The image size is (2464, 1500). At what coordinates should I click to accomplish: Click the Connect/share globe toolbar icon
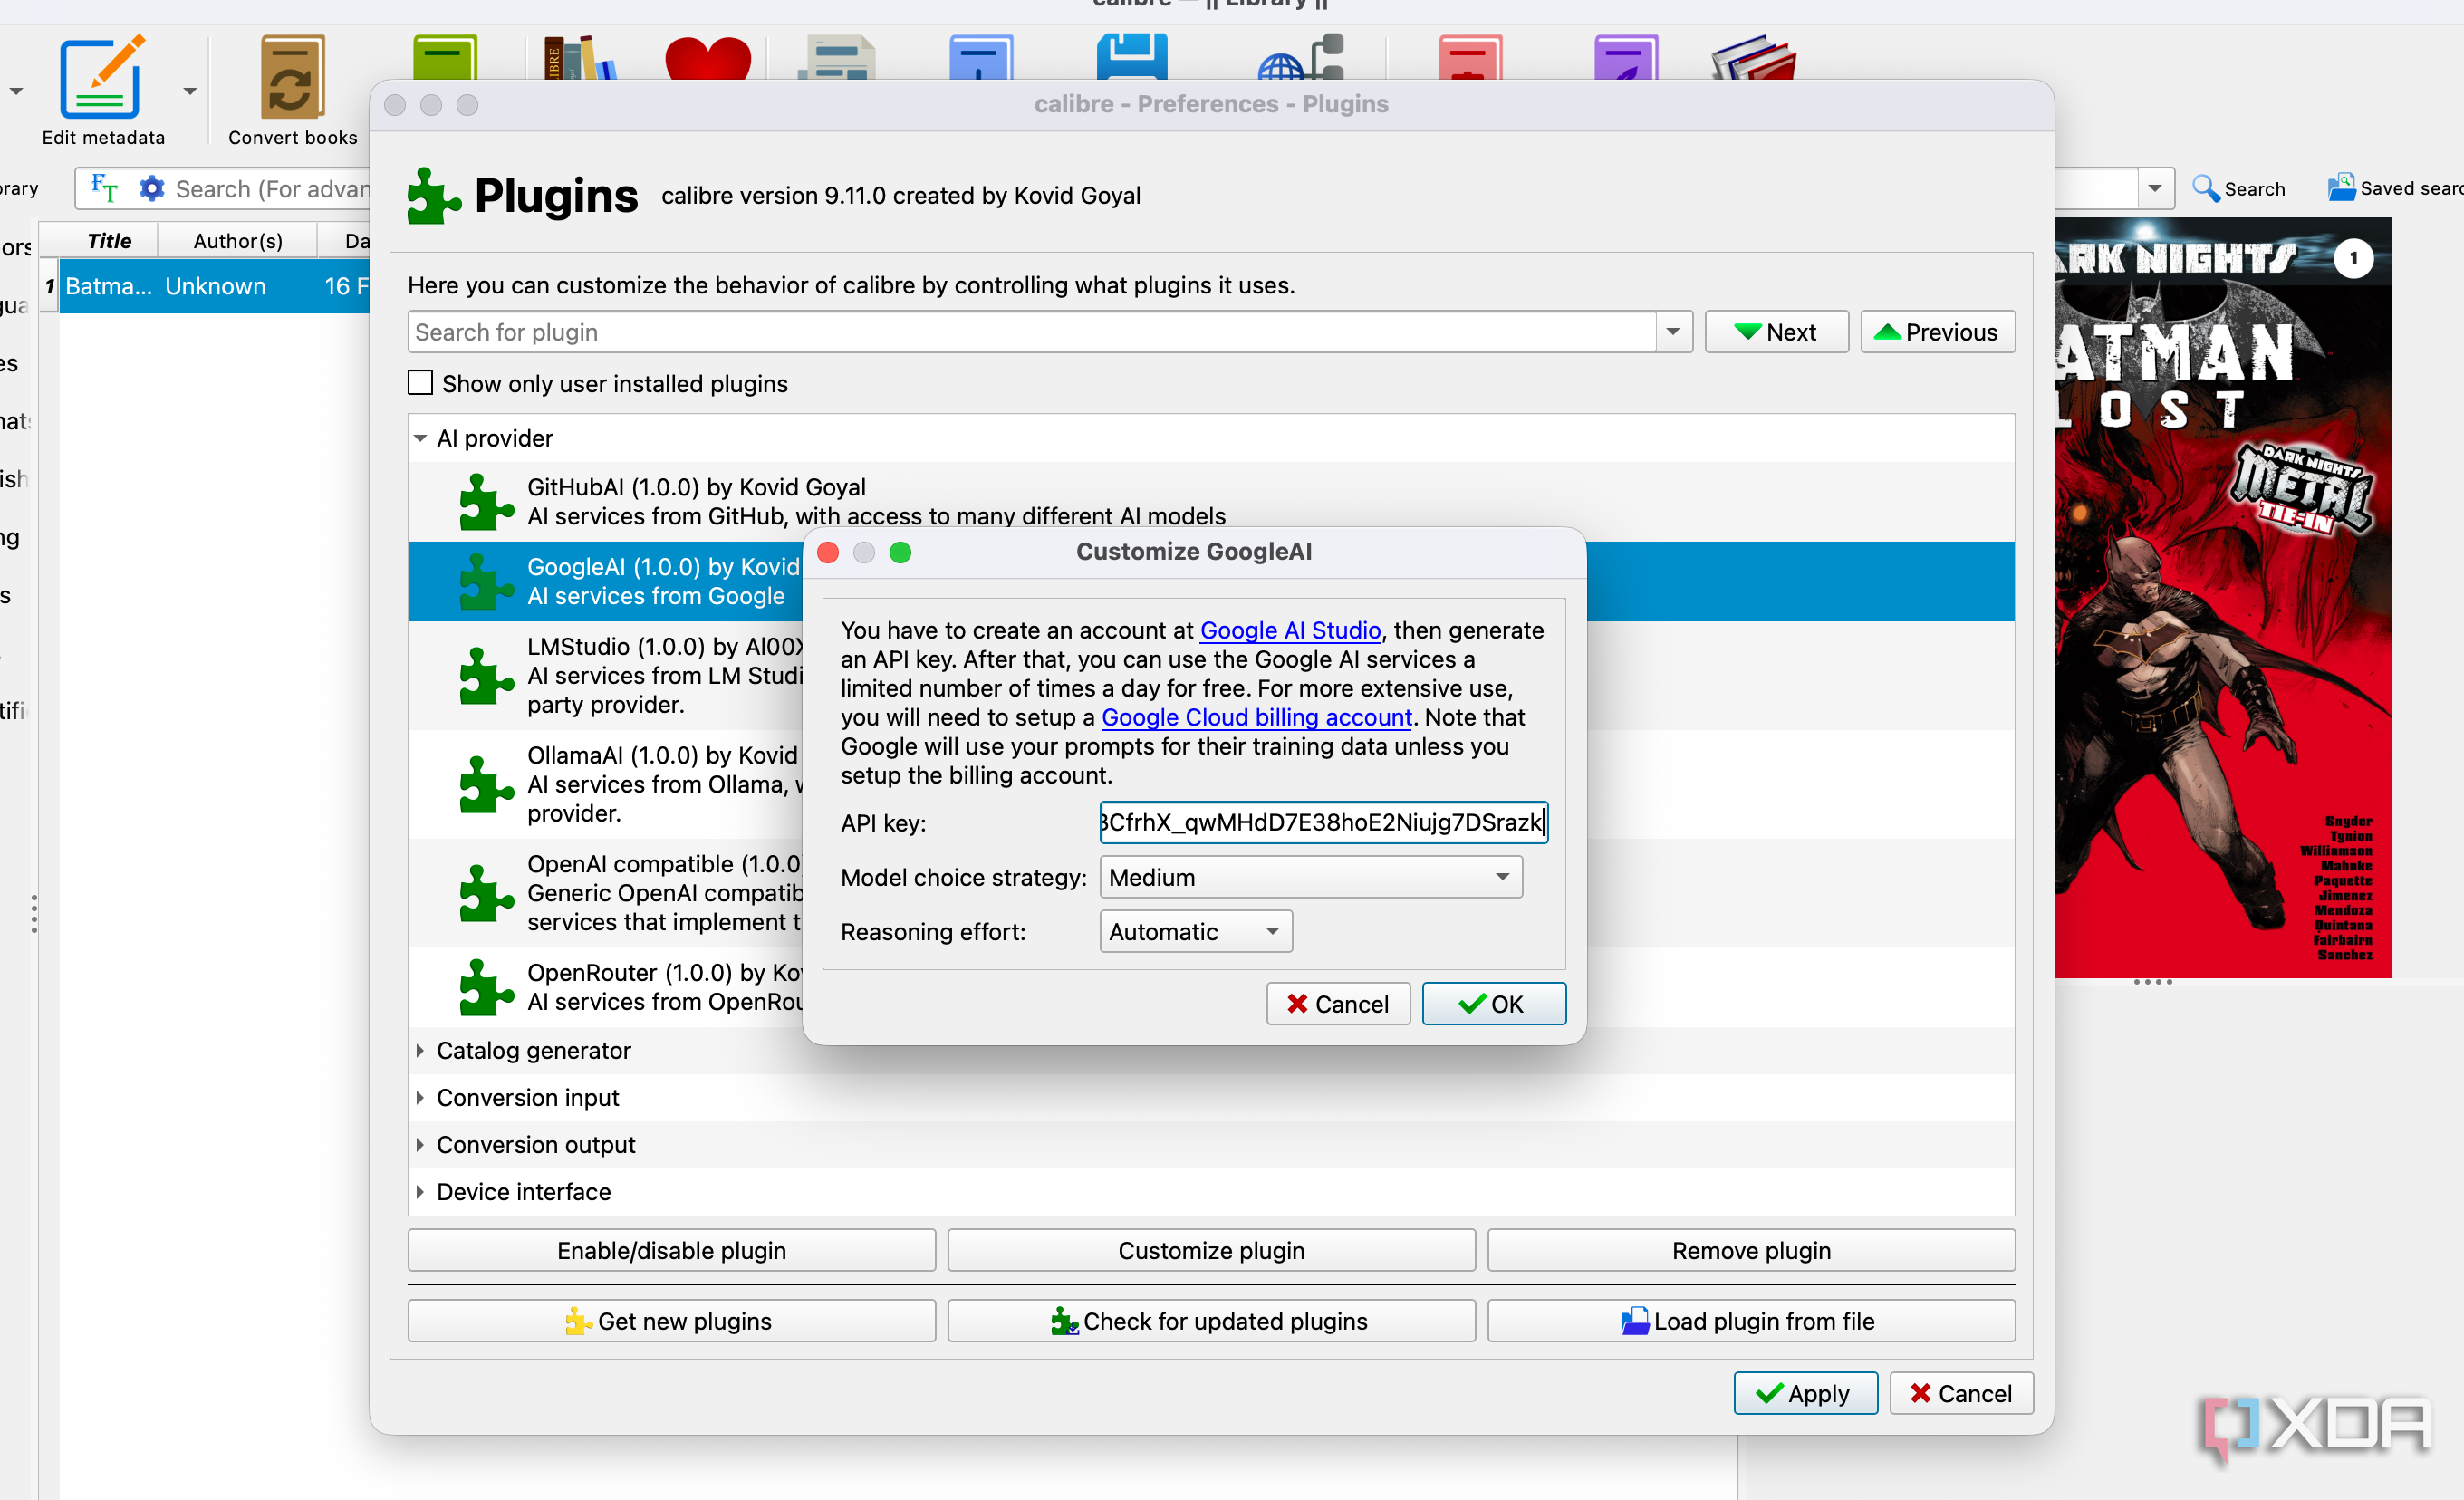1300,57
